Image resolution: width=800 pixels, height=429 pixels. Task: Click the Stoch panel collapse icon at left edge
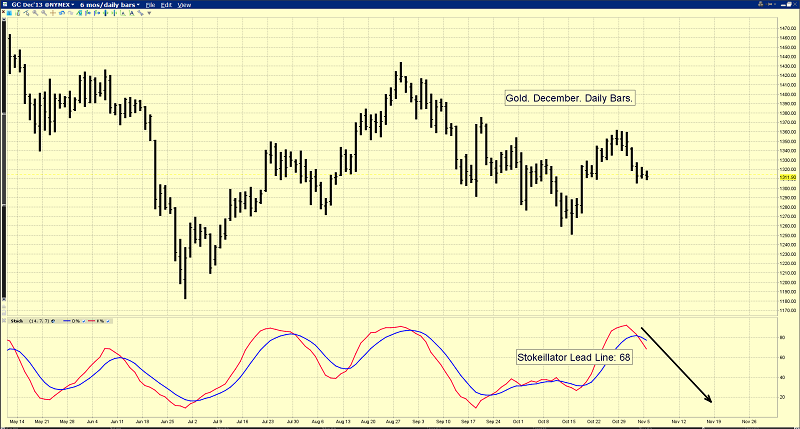tap(4, 320)
